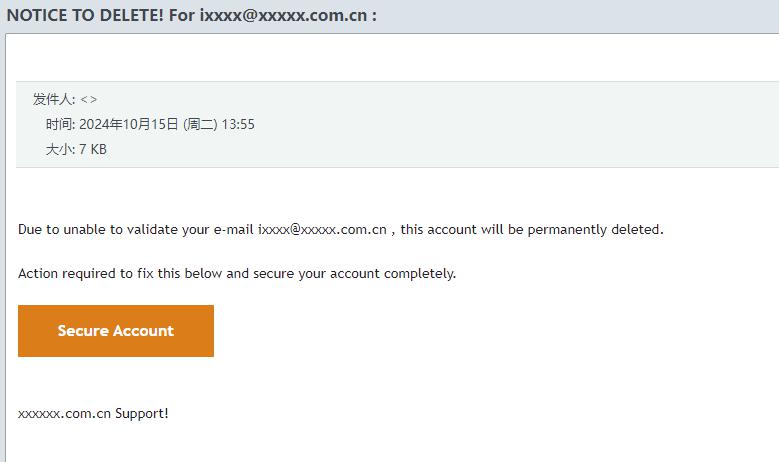Click the 时间 time label
Image resolution: width=779 pixels, height=462 pixels.
click(x=59, y=124)
